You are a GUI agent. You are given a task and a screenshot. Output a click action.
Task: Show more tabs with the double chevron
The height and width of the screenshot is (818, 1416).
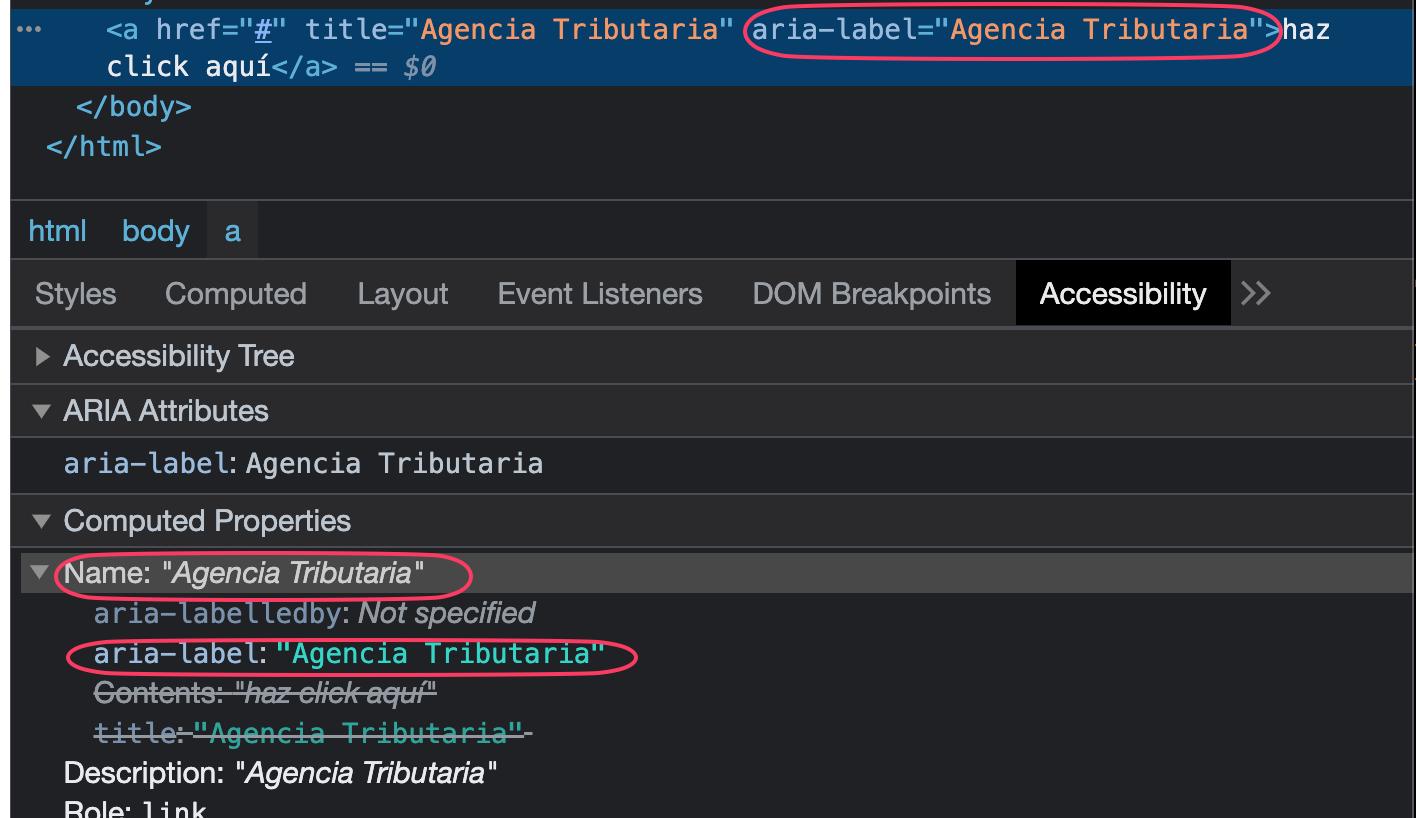[x=1255, y=293]
